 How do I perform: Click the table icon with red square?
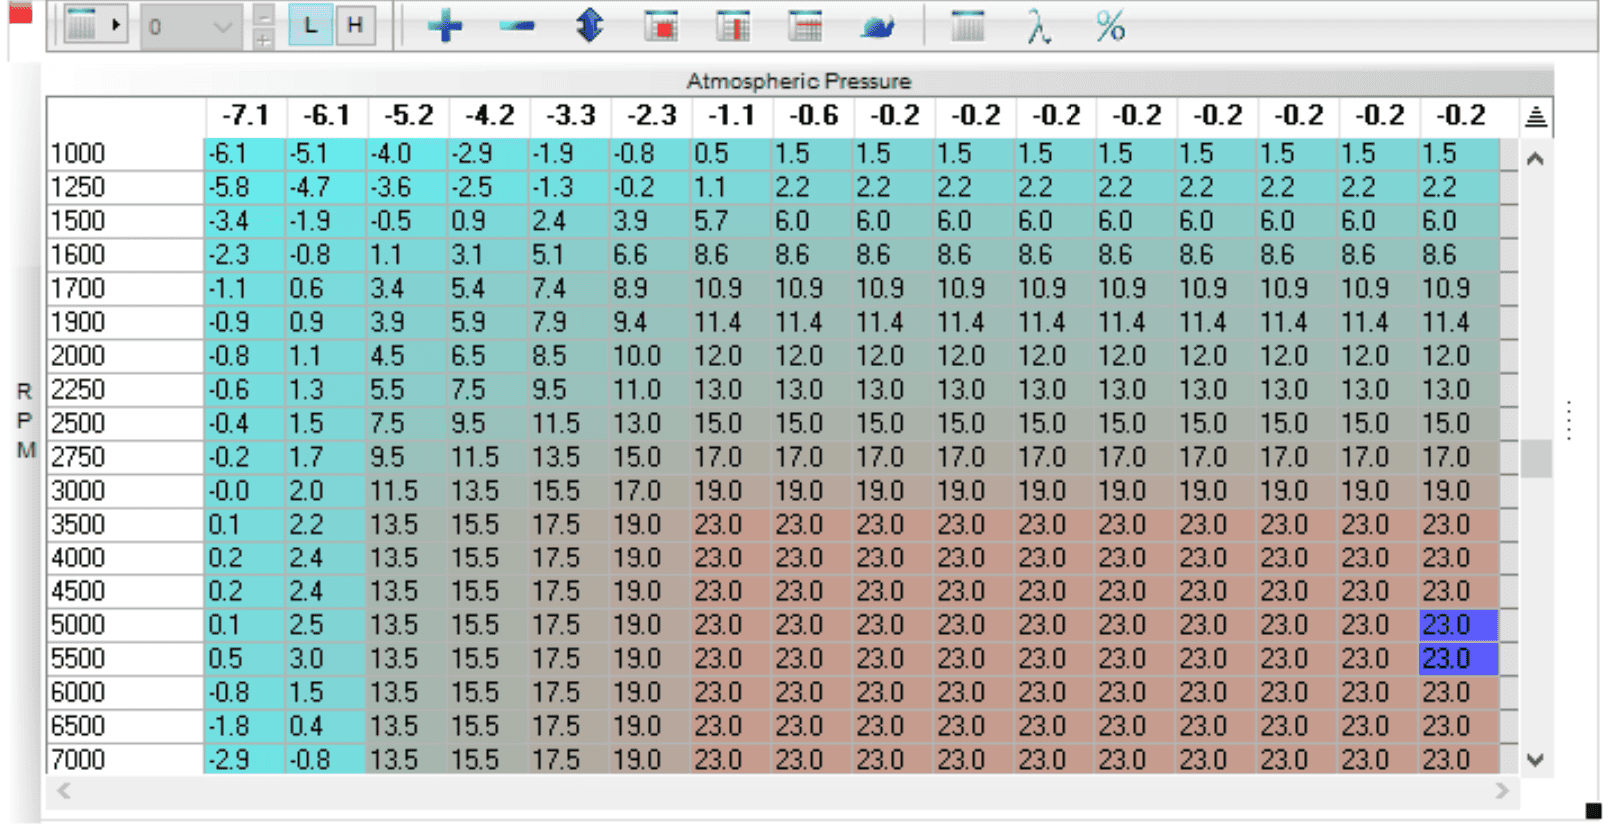point(660,26)
